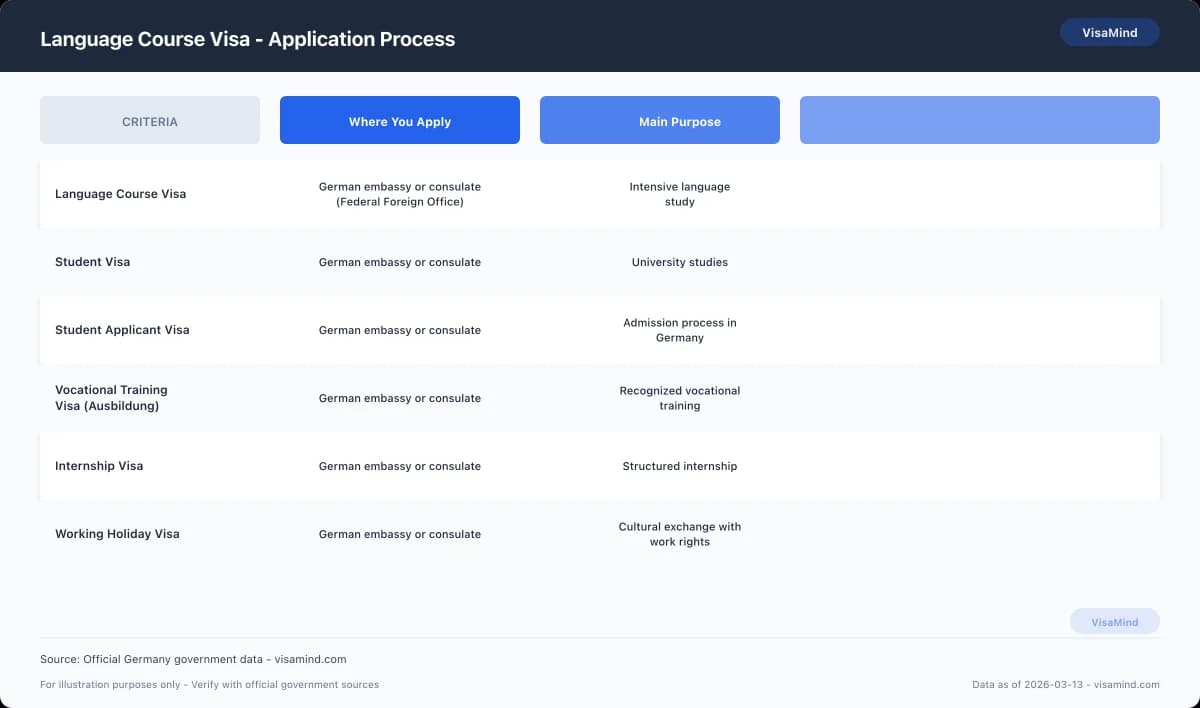Select the Language Course Visa row label

point(120,194)
